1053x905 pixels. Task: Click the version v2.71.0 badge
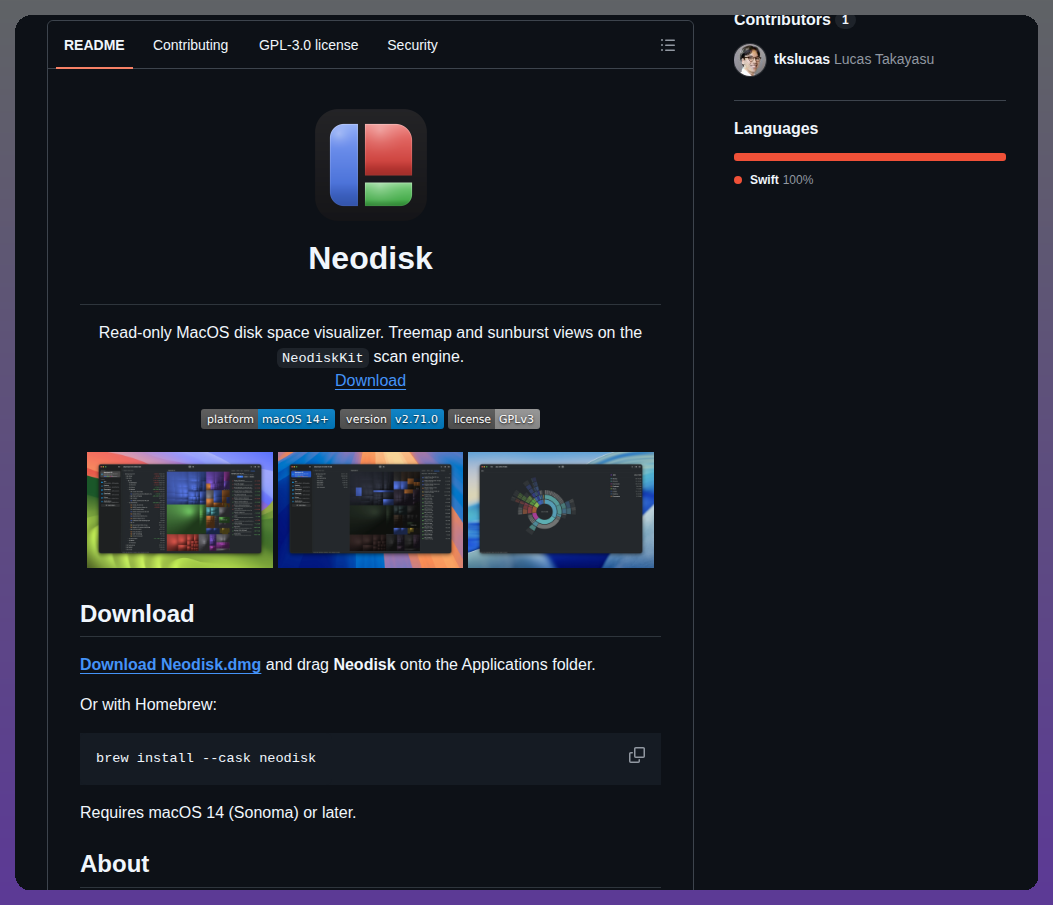pos(392,419)
